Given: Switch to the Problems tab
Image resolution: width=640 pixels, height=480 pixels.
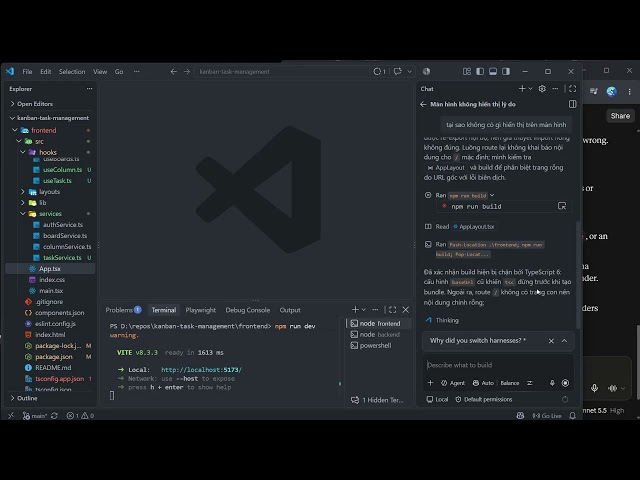Looking at the screenshot, I should (123, 310).
